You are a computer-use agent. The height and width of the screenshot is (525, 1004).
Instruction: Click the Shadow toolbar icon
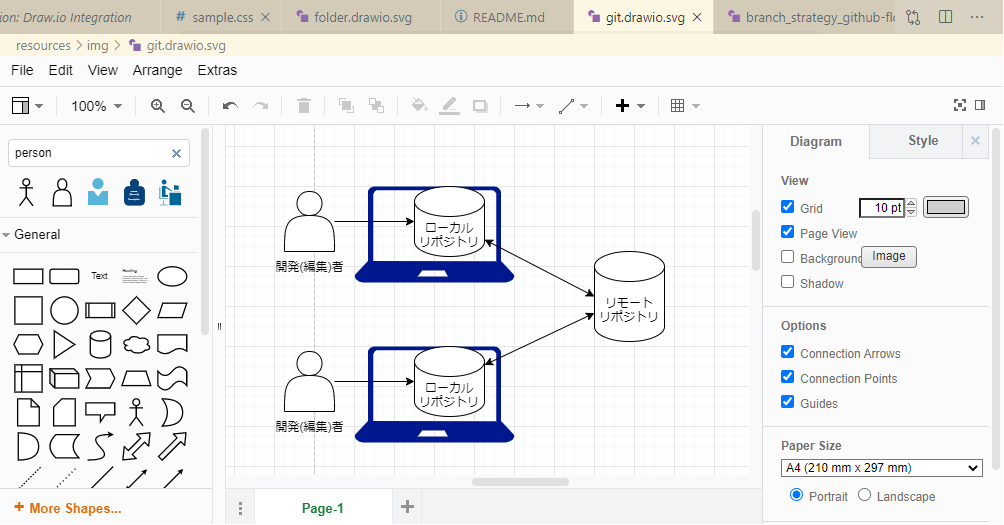point(480,106)
